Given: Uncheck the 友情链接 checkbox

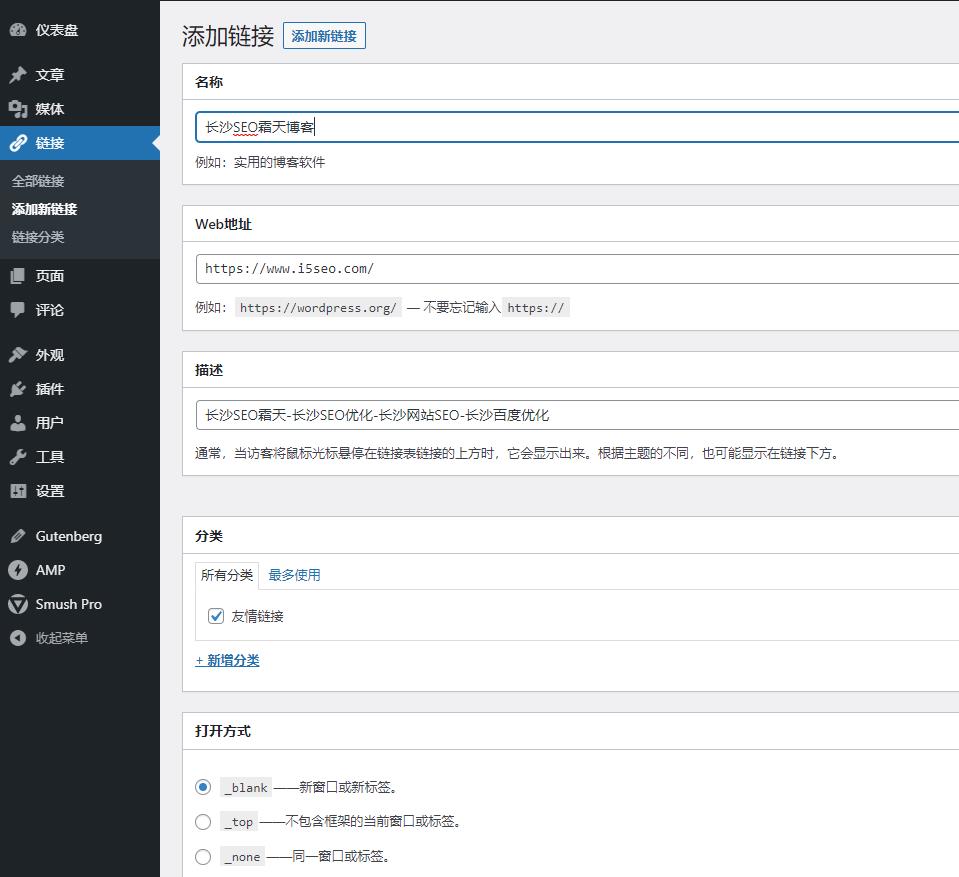Looking at the screenshot, I should (216, 616).
